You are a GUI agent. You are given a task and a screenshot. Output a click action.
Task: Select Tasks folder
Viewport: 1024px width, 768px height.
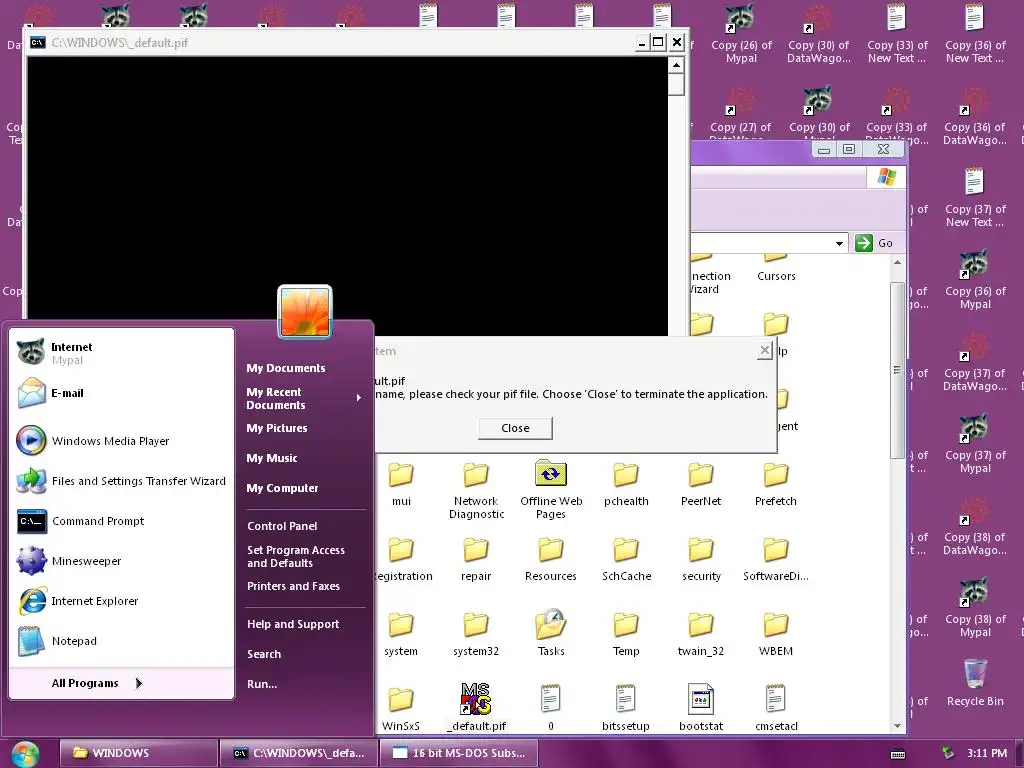[551, 633]
